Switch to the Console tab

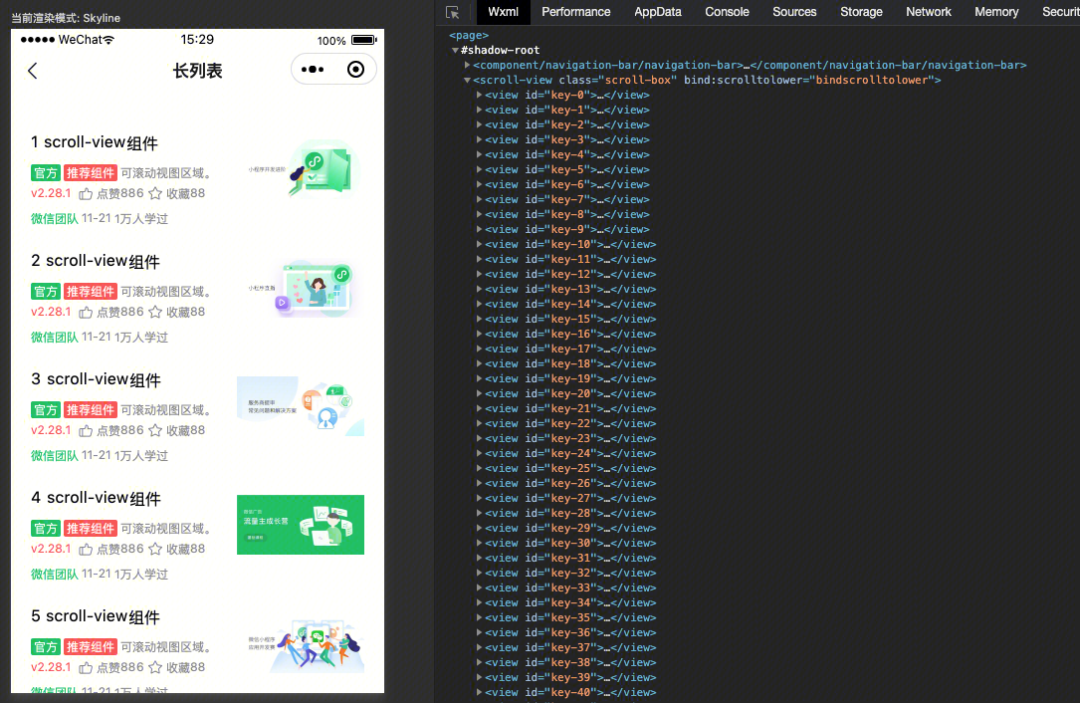coord(727,12)
